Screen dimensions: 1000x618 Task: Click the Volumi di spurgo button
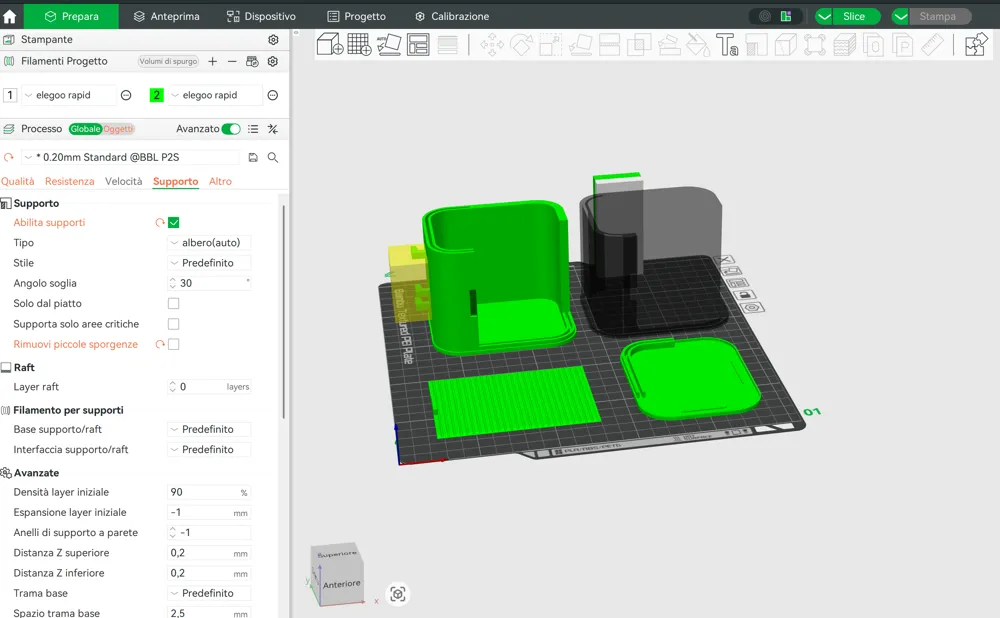tap(168, 61)
